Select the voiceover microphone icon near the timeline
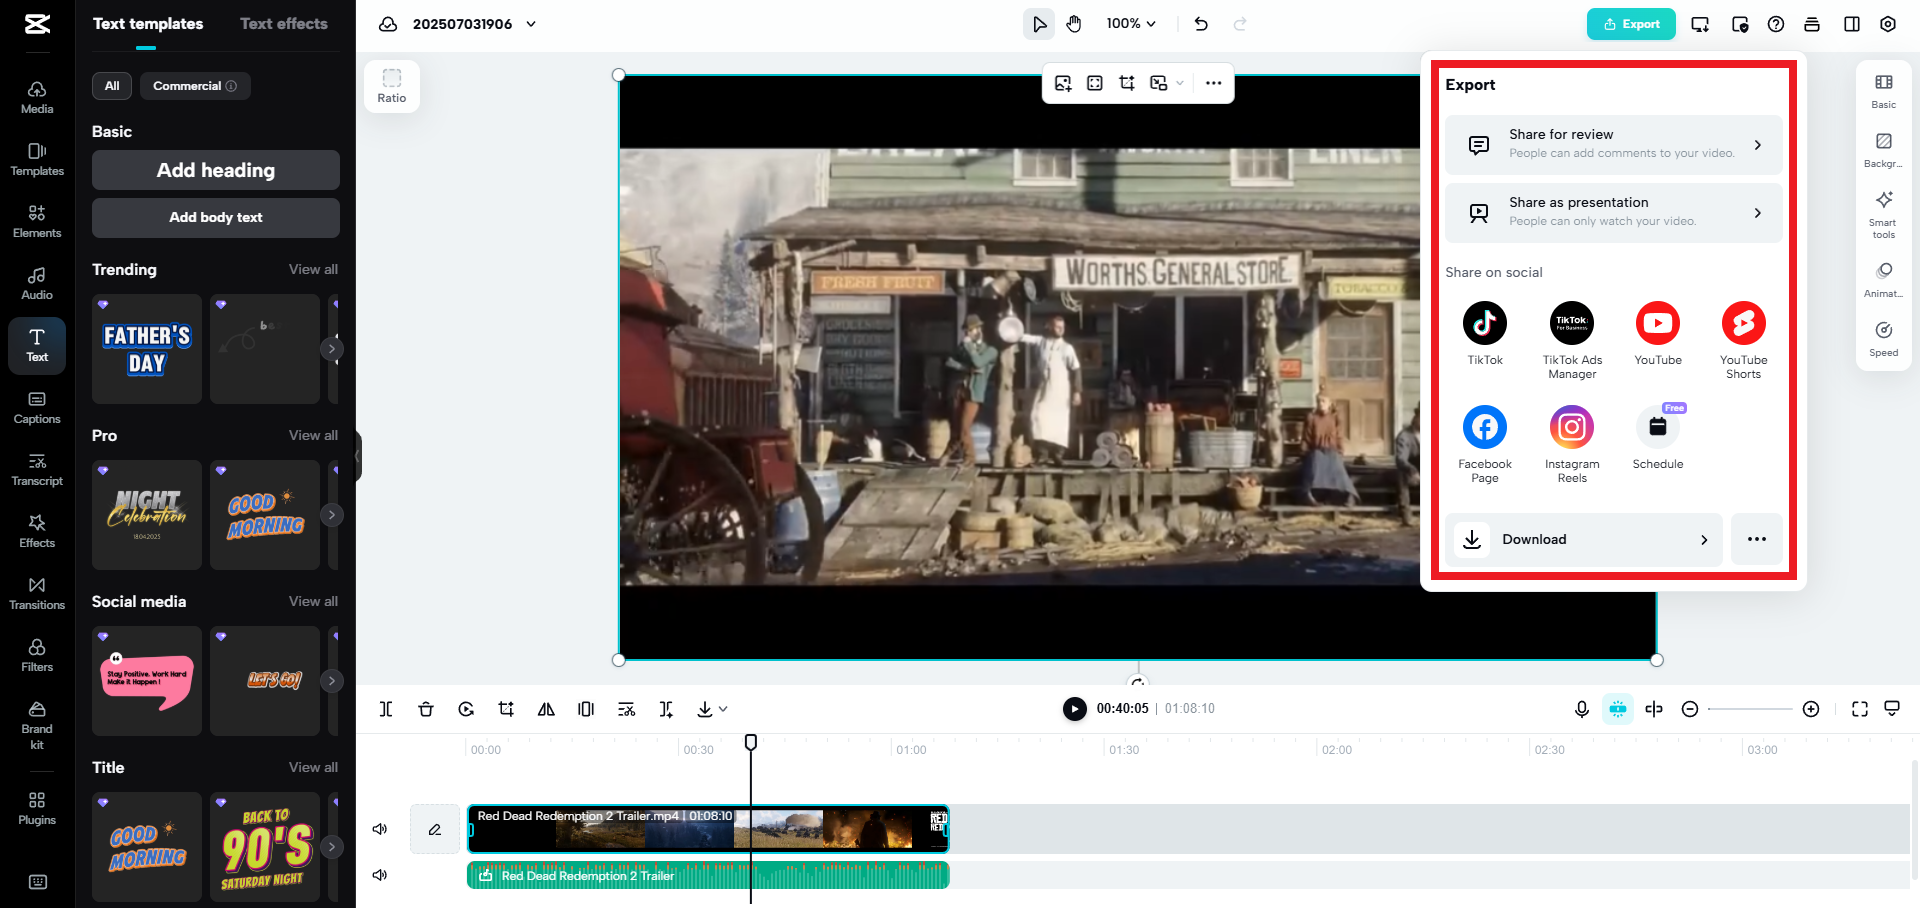This screenshot has height=908, width=1920. (x=1581, y=709)
